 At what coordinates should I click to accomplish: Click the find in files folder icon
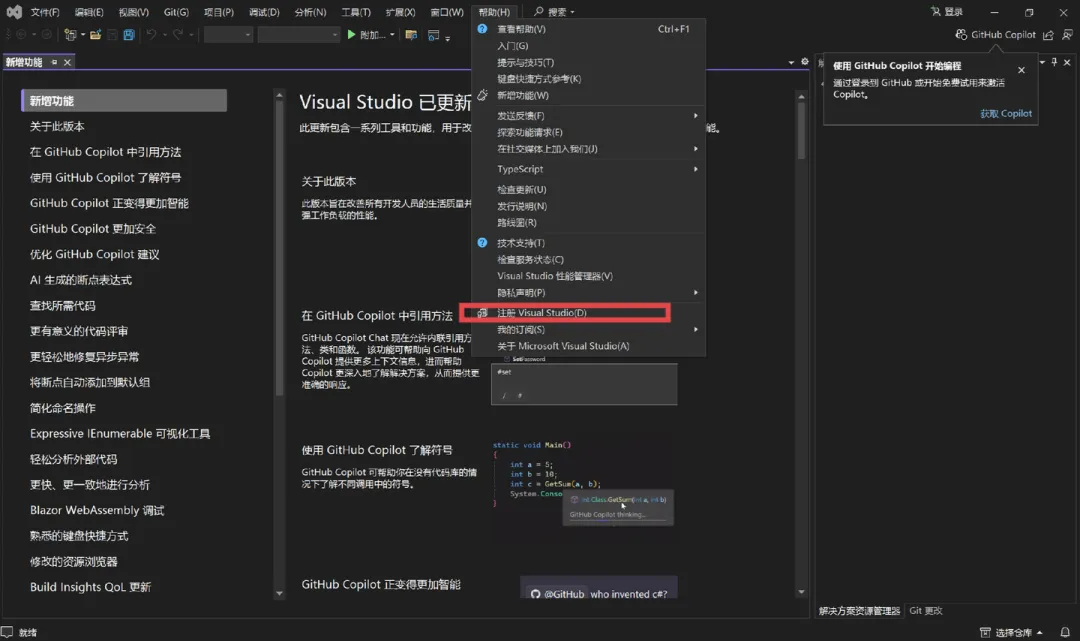(x=411, y=34)
